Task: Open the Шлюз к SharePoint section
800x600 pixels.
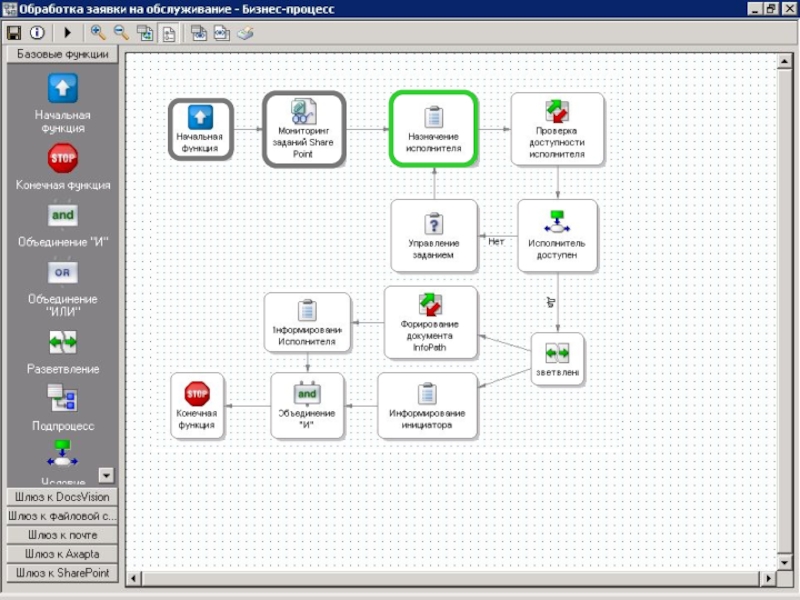Action: pos(62,573)
